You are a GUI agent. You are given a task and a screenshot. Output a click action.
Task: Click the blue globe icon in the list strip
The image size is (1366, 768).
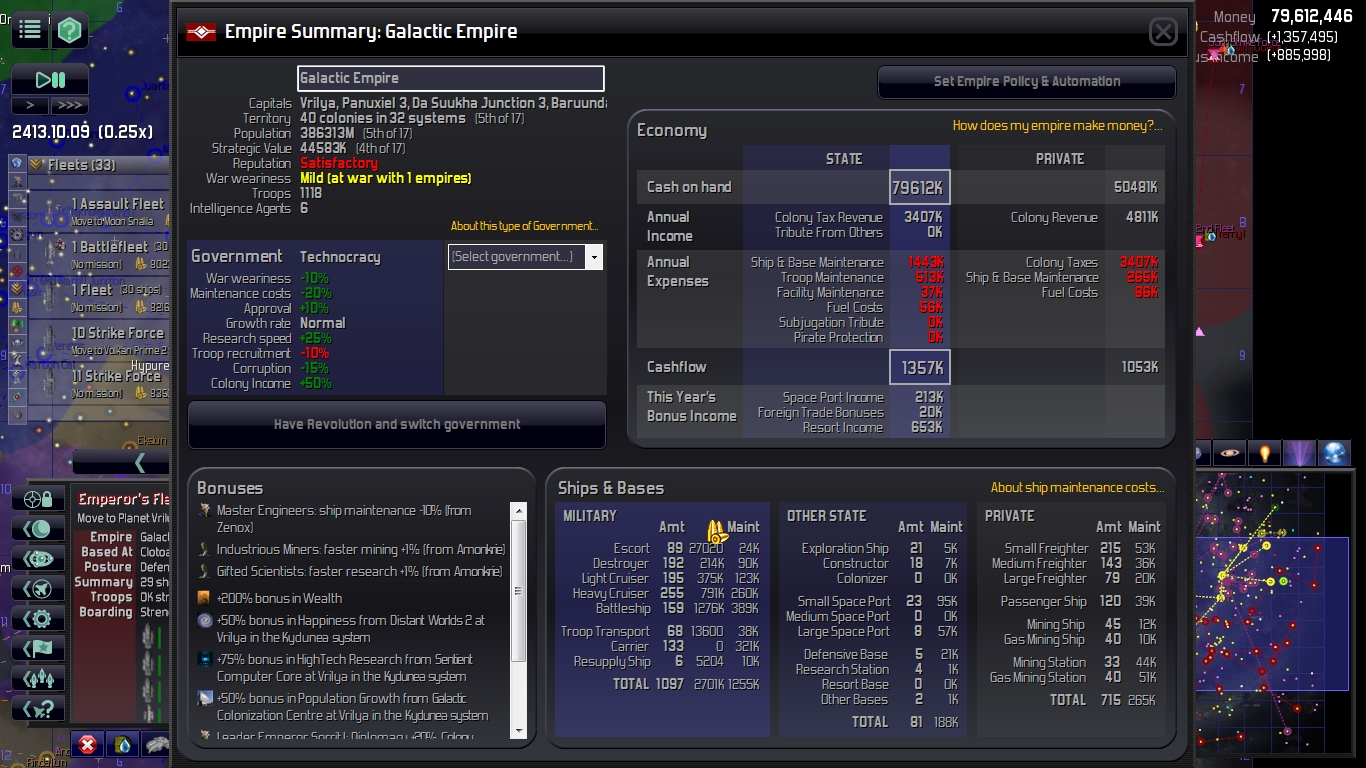point(17,163)
